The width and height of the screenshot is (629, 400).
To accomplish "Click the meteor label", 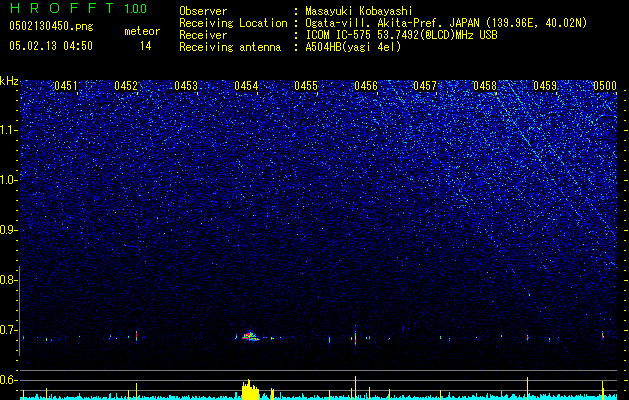I will [142, 31].
